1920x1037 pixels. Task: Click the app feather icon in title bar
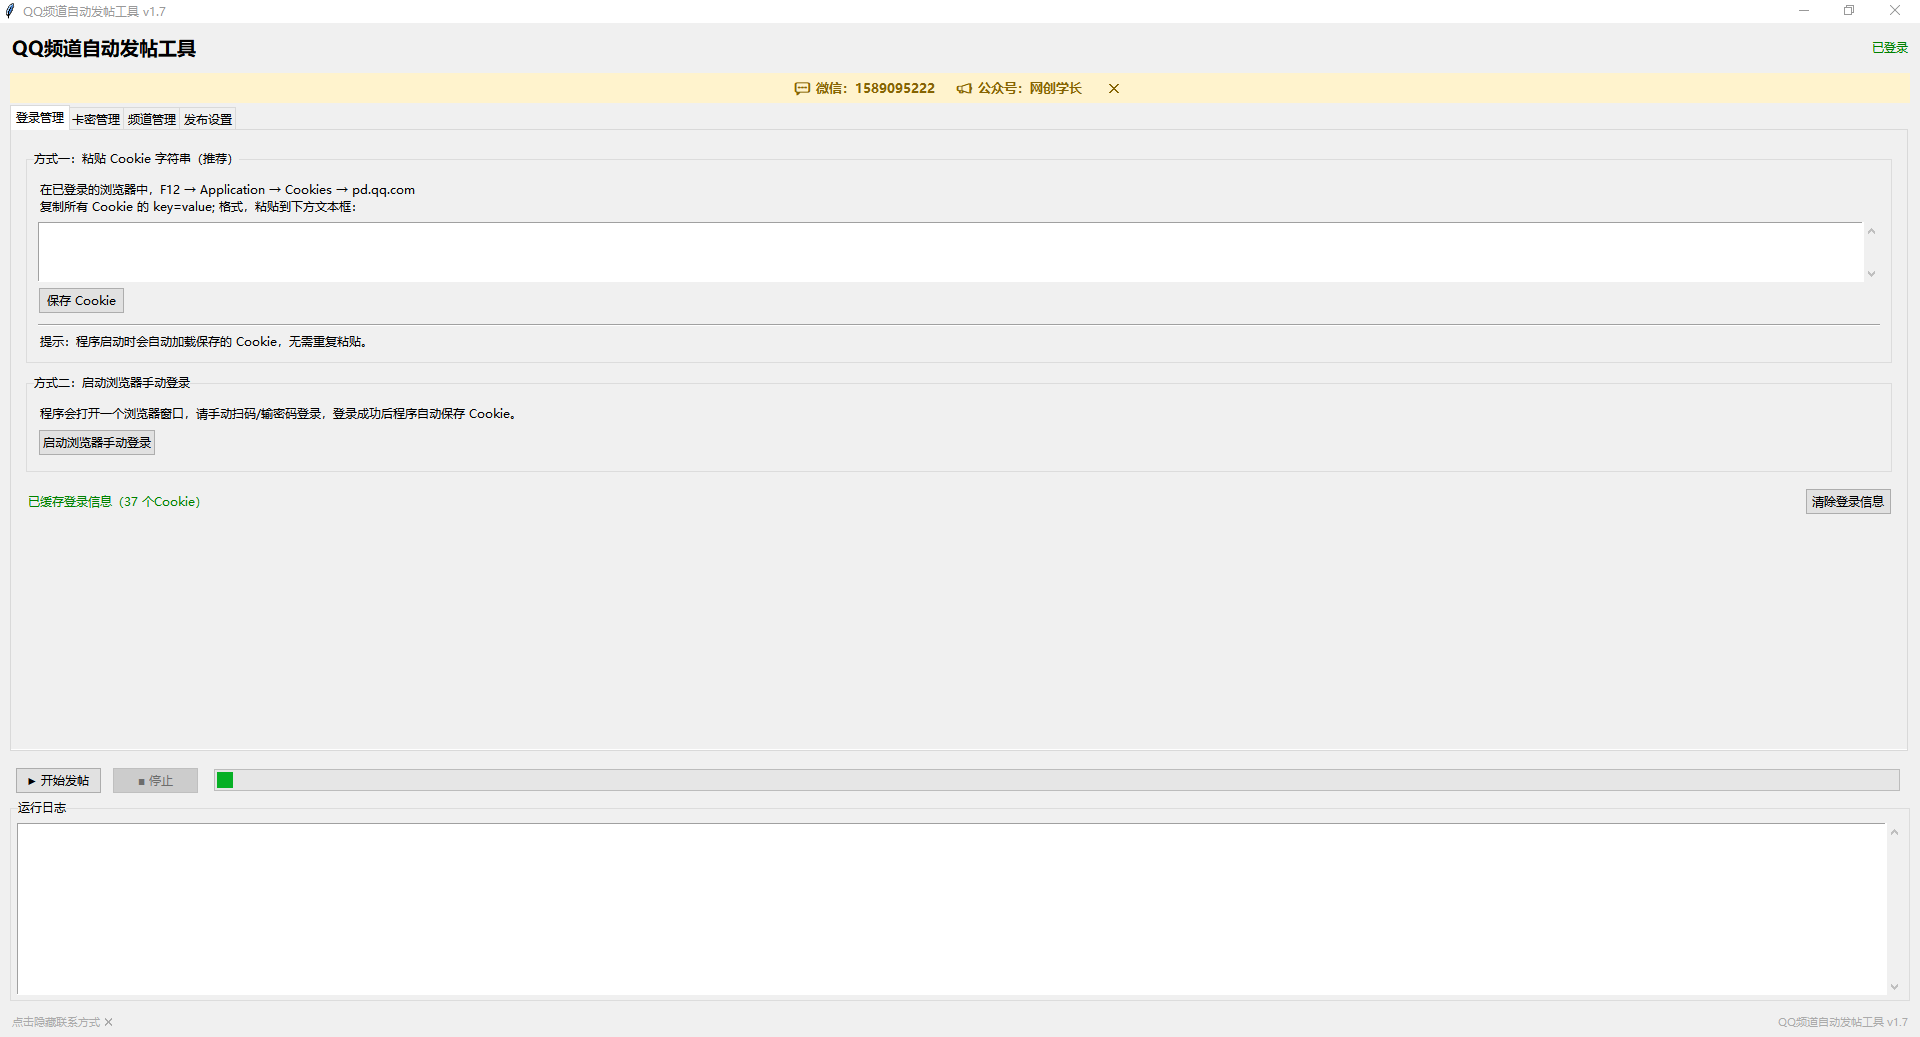click(x=10, y=11)
